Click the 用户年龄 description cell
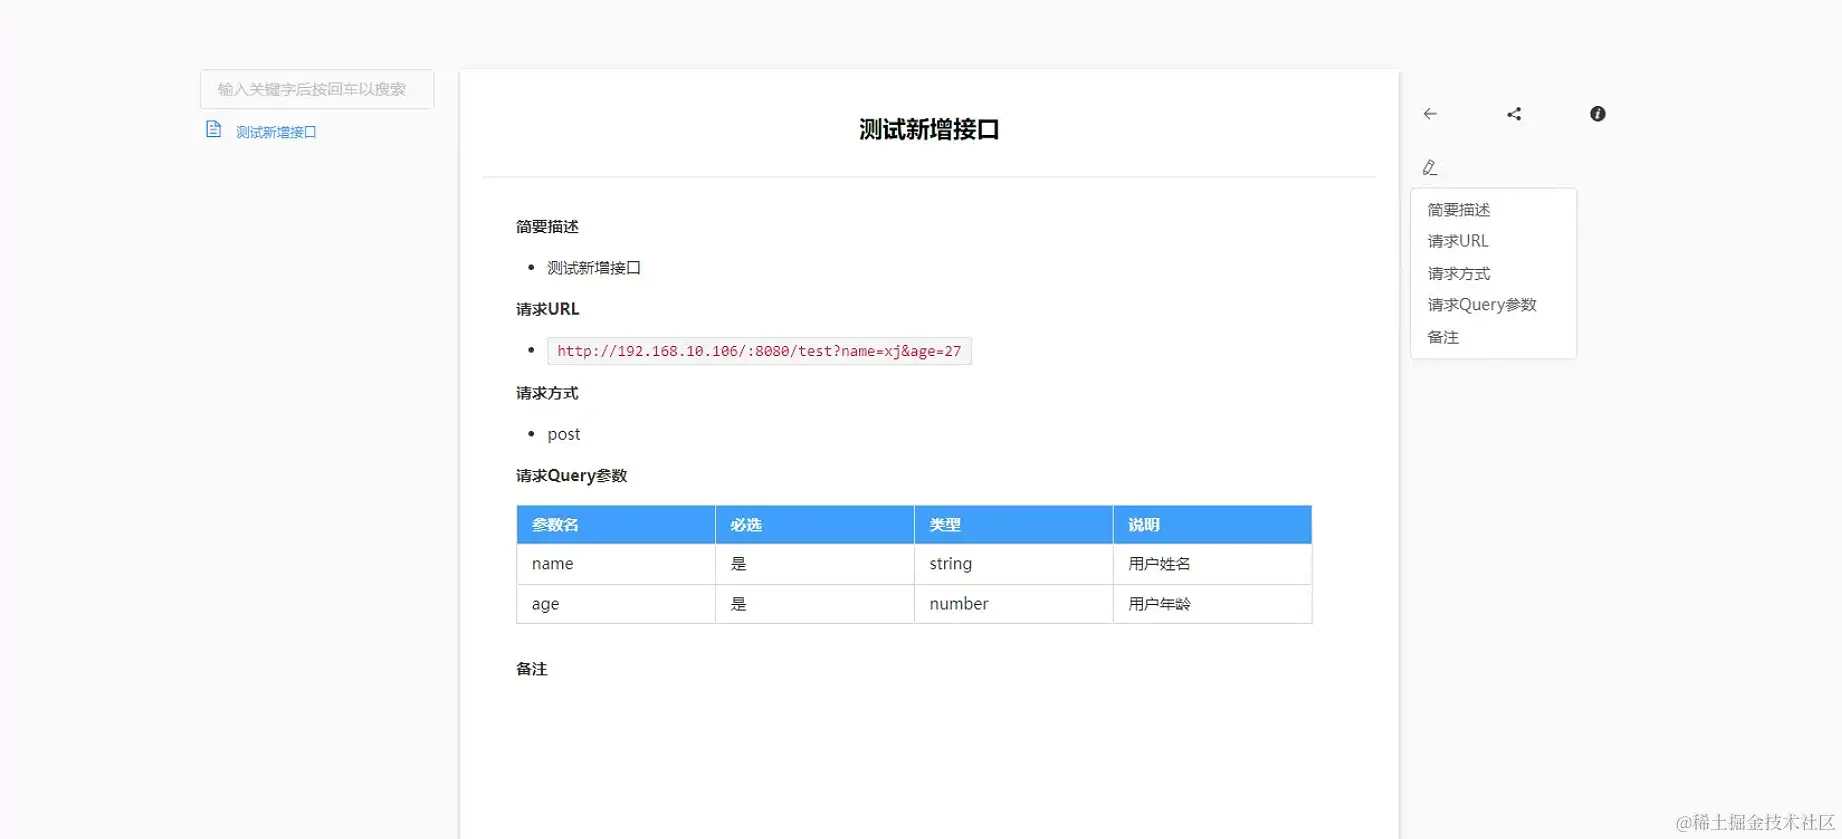 [1213, 604]
